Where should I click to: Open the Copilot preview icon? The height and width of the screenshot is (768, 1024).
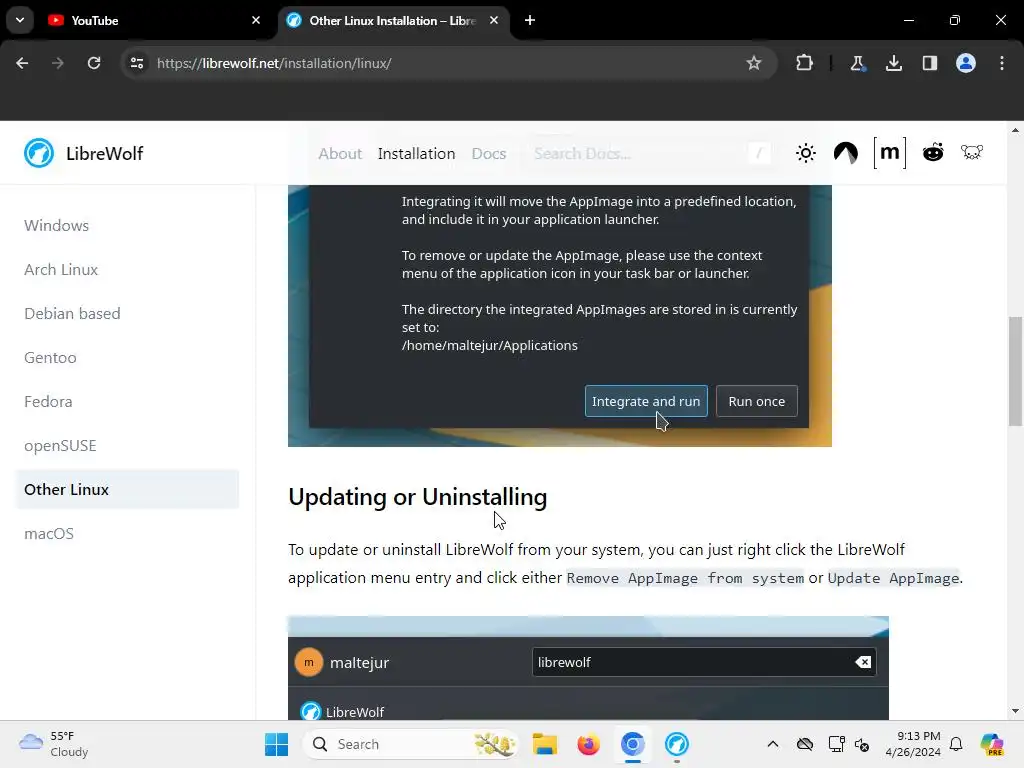tap(991, 744)
